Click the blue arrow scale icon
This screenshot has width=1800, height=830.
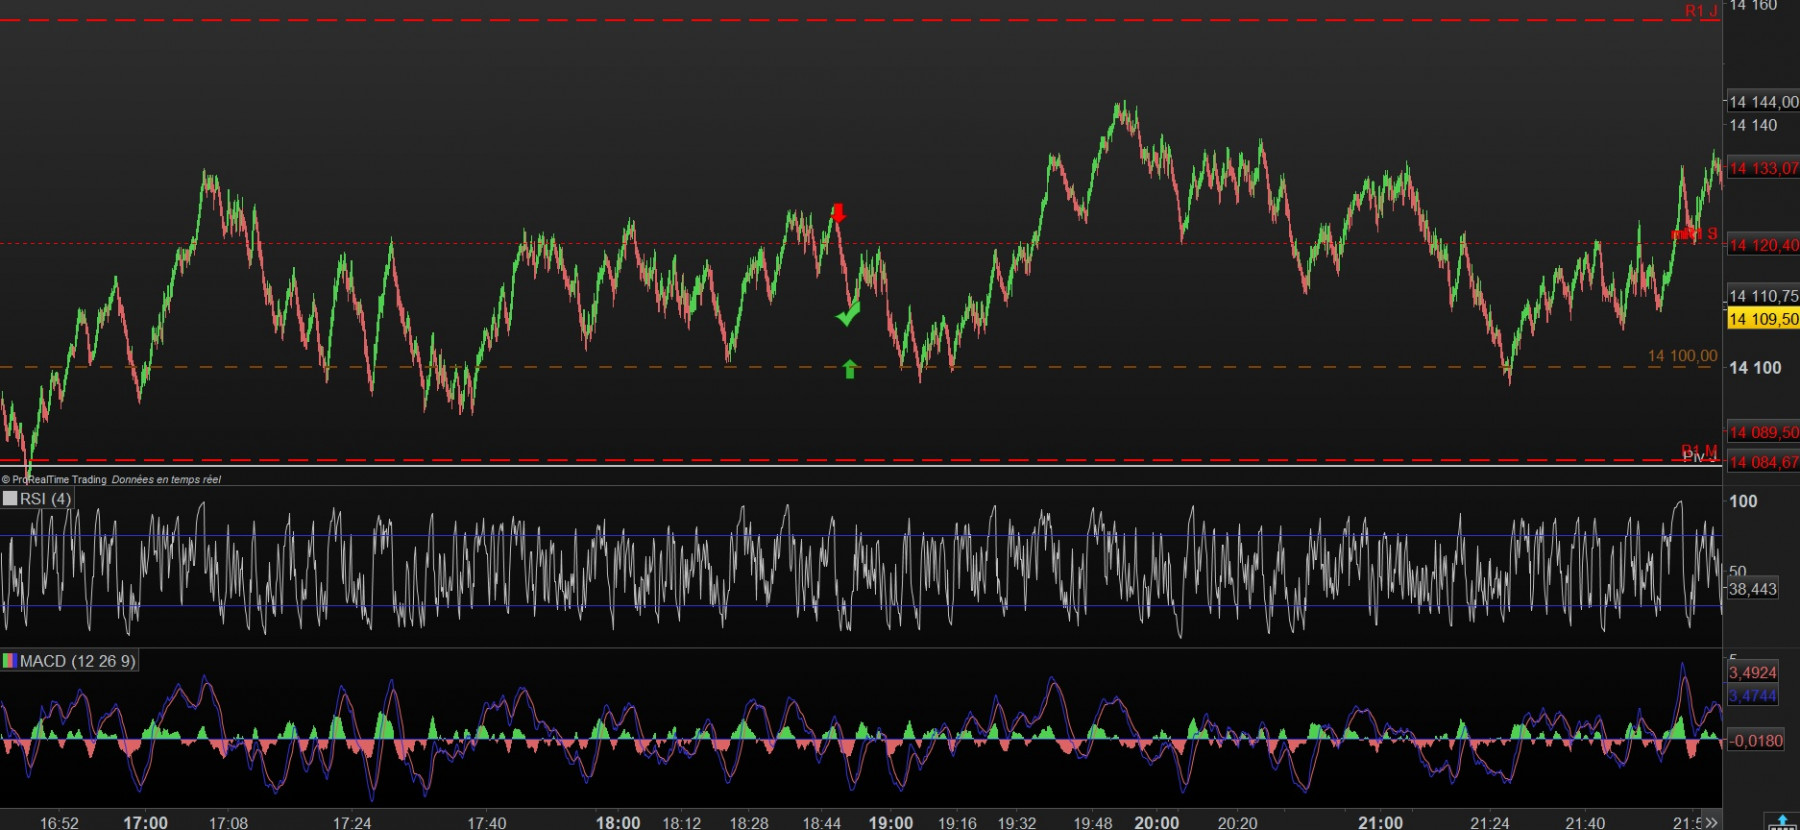(1783, 822)
